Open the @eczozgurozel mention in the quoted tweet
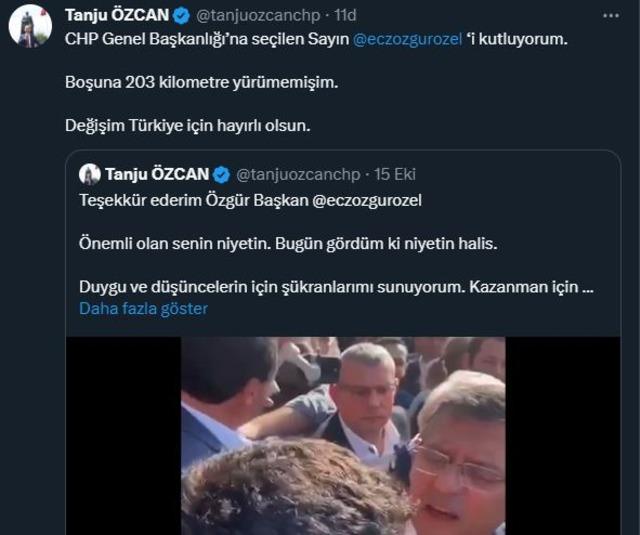The image size is (640, 535). point(367,200)
